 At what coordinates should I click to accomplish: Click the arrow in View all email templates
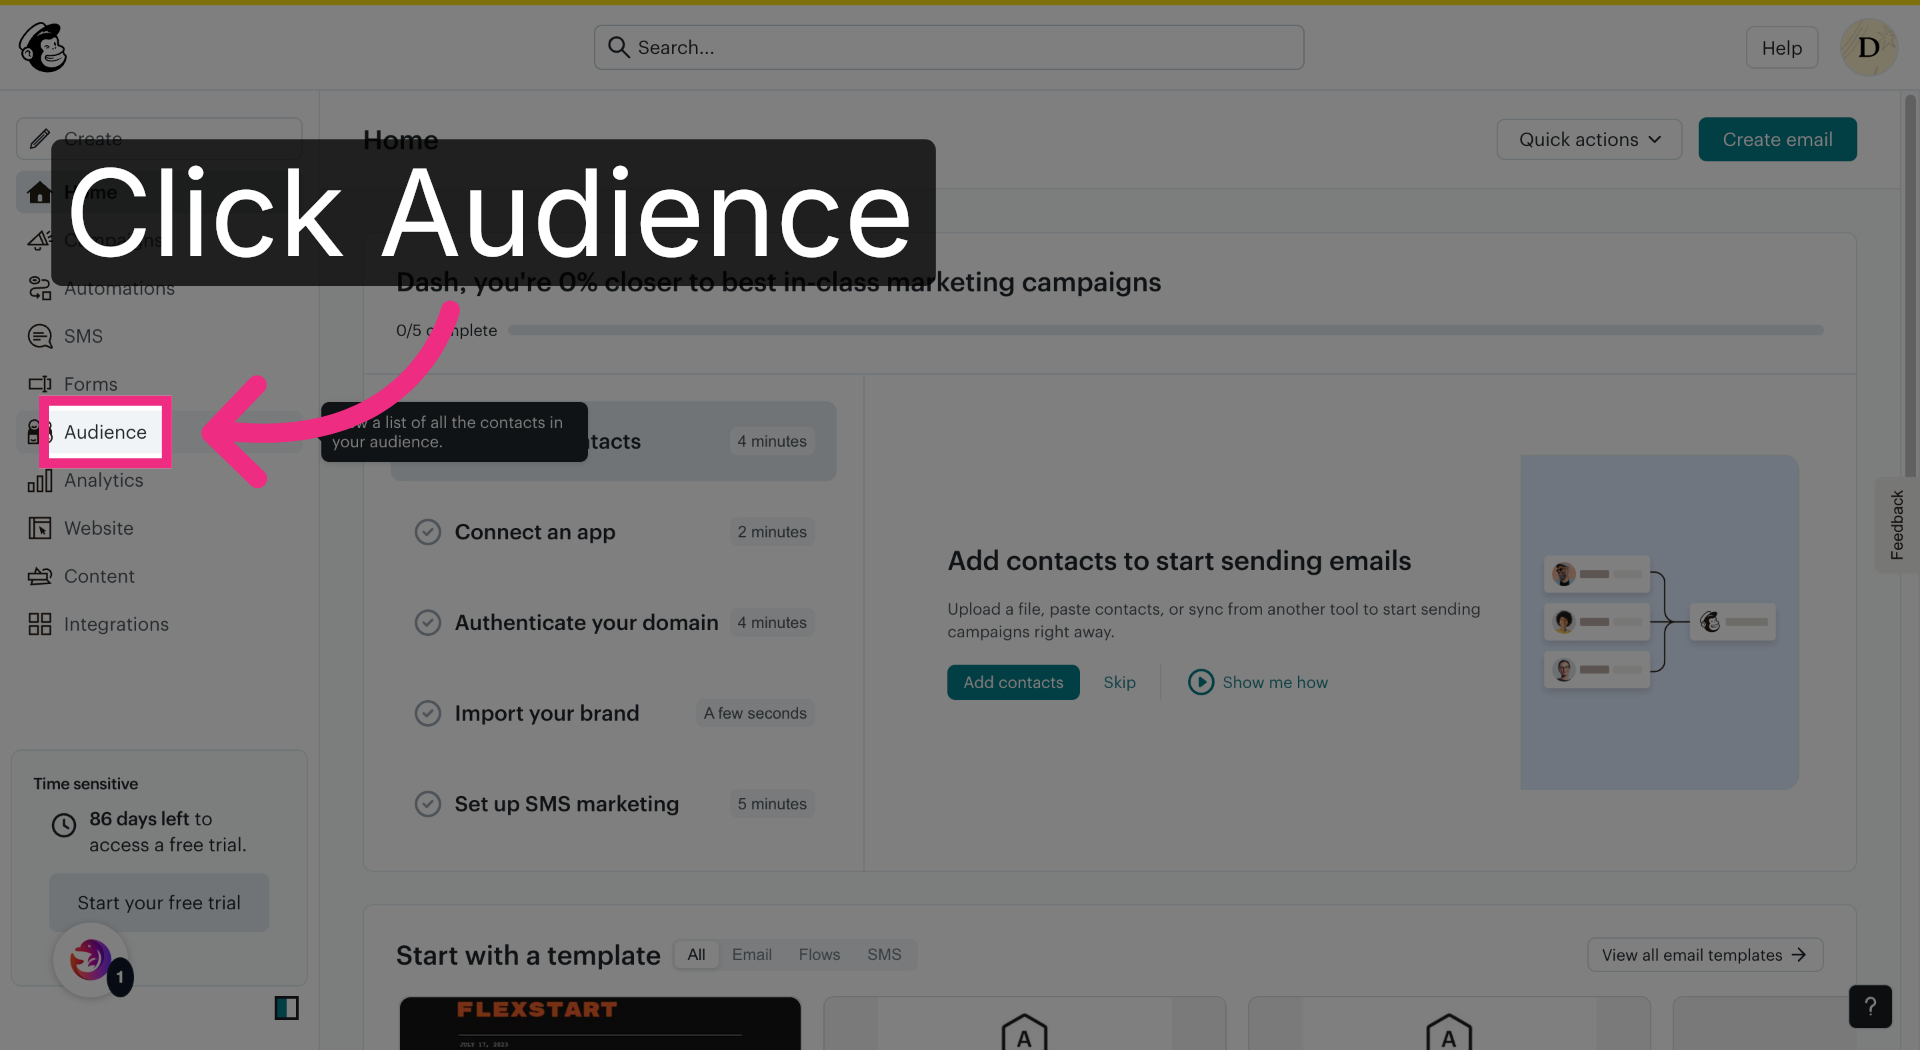click(1799, 955)
